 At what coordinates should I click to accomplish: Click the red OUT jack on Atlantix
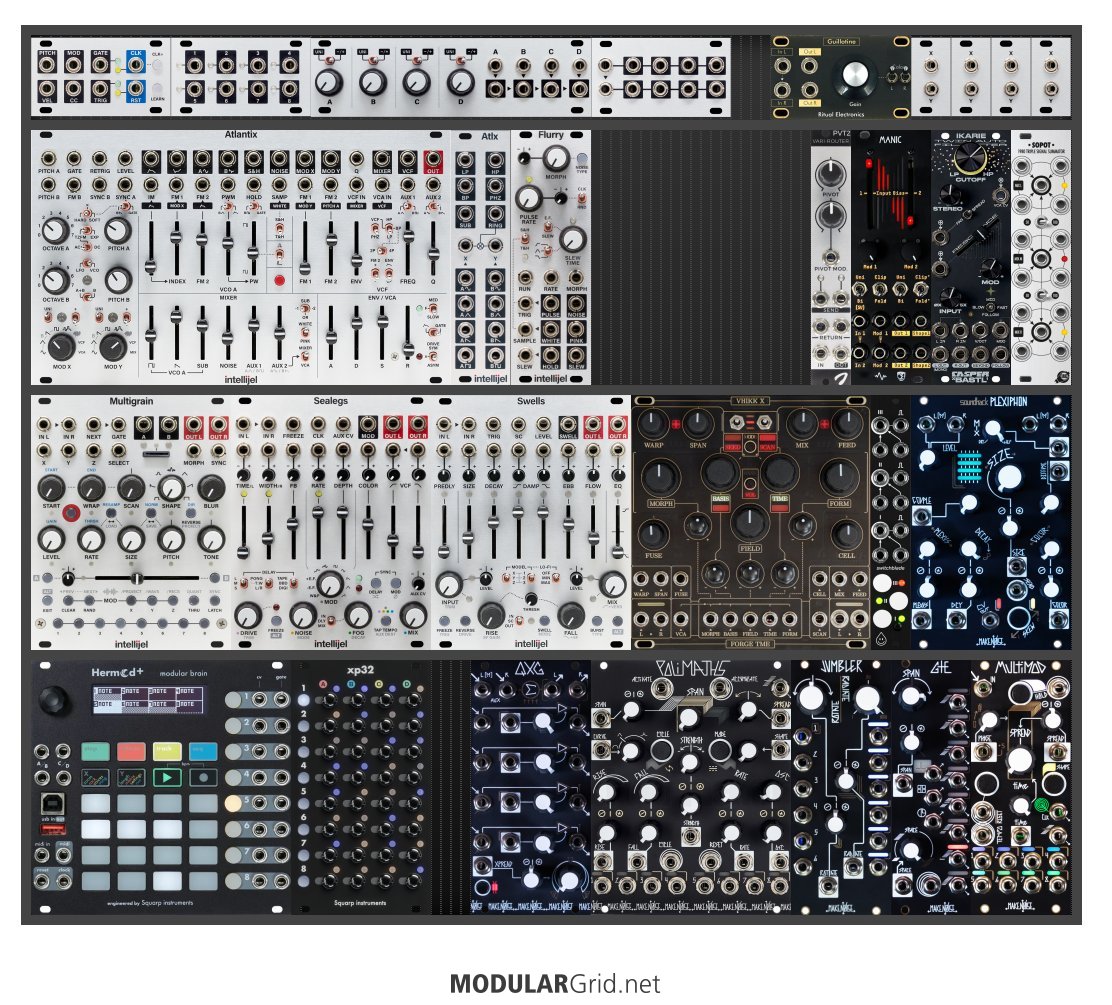click(x=433, y=160)
